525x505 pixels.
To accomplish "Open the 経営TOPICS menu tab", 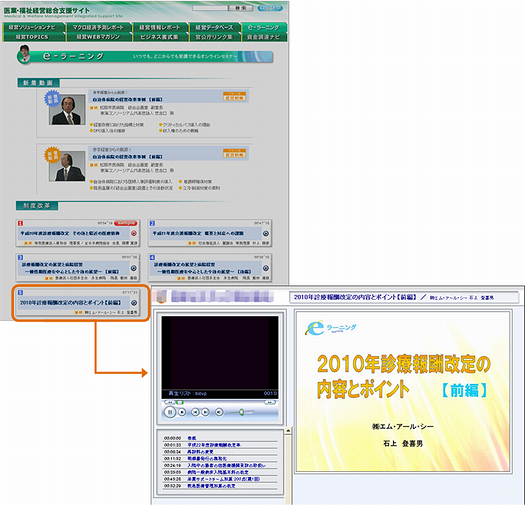I will [33, 37].
